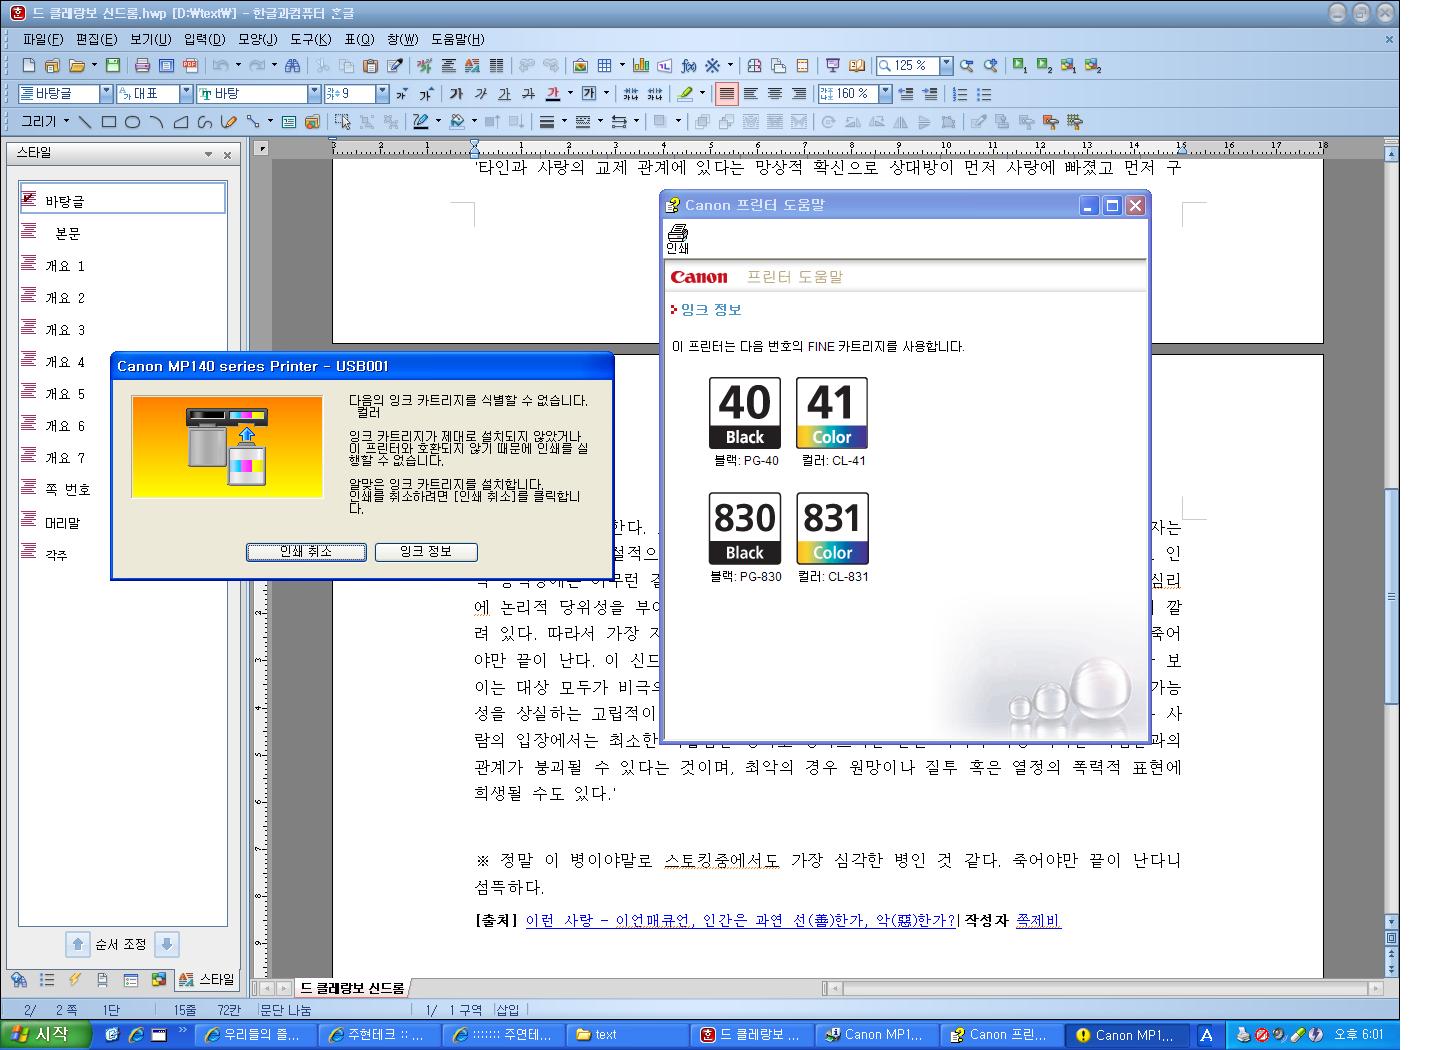Choose the freehand curve drawing tool

click(204, 122)
